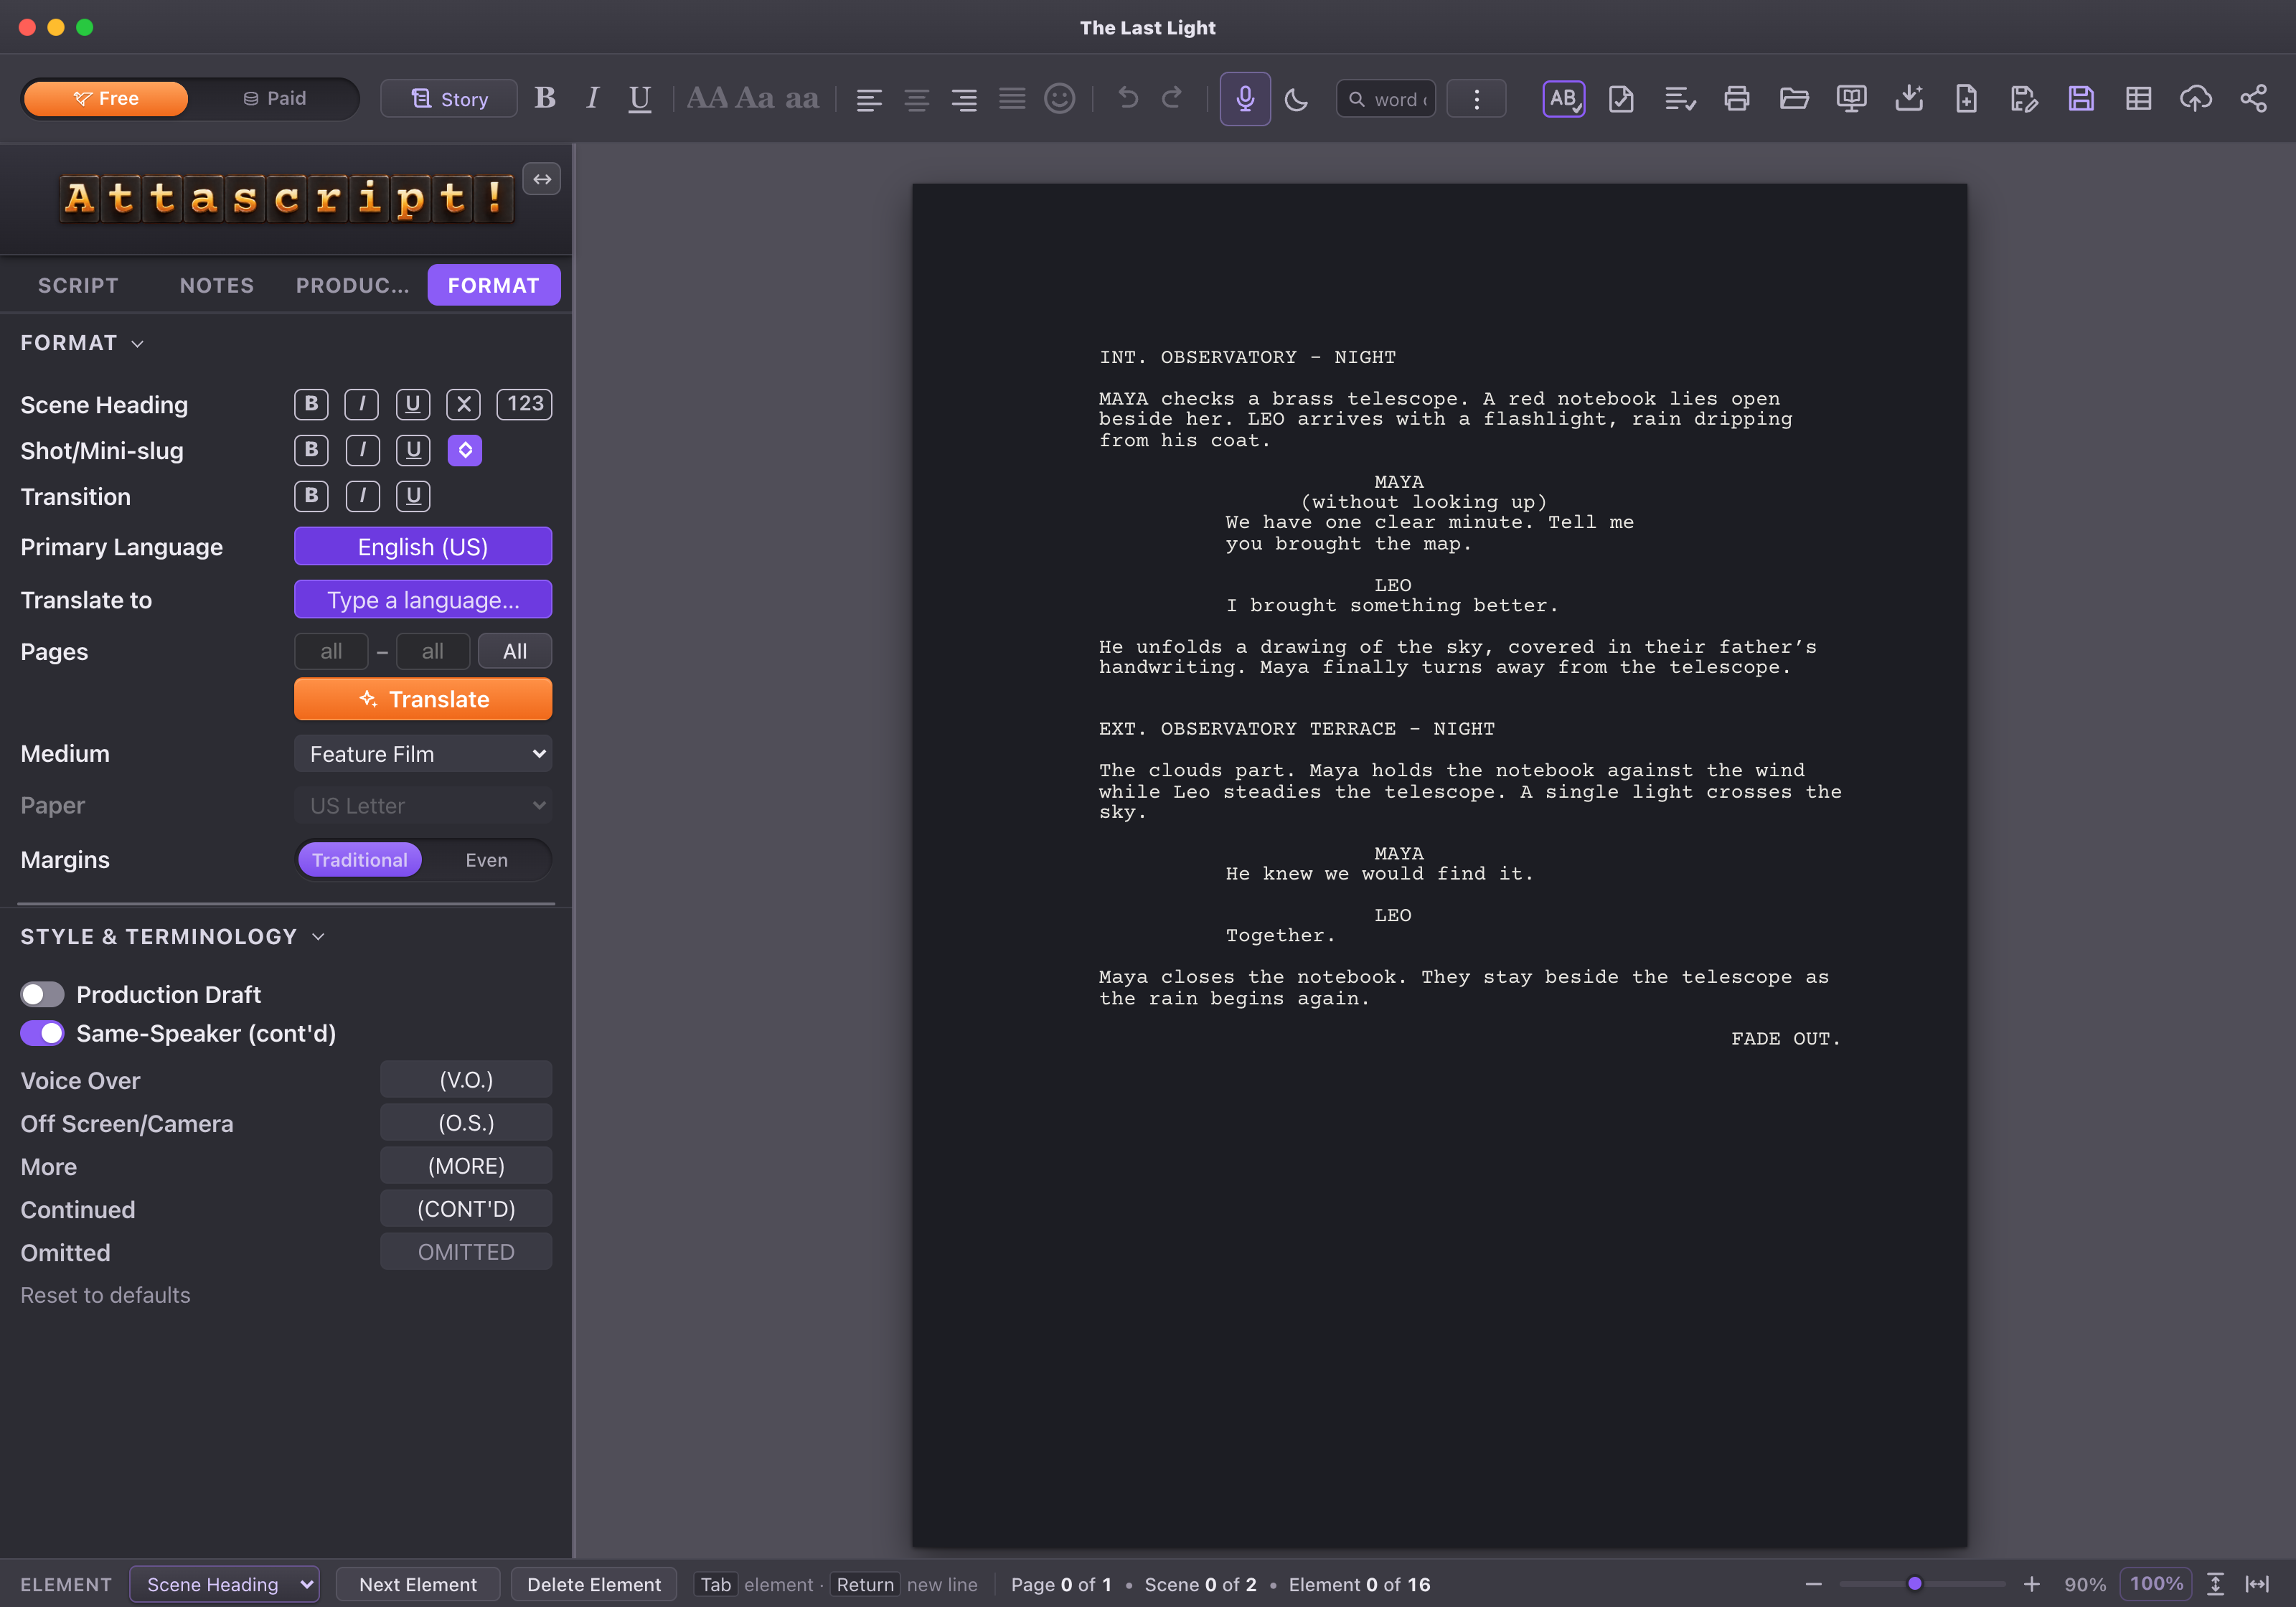Select the FORMAT tab
This screenshot has width=2296, height=1607.
tap(494, 286)
